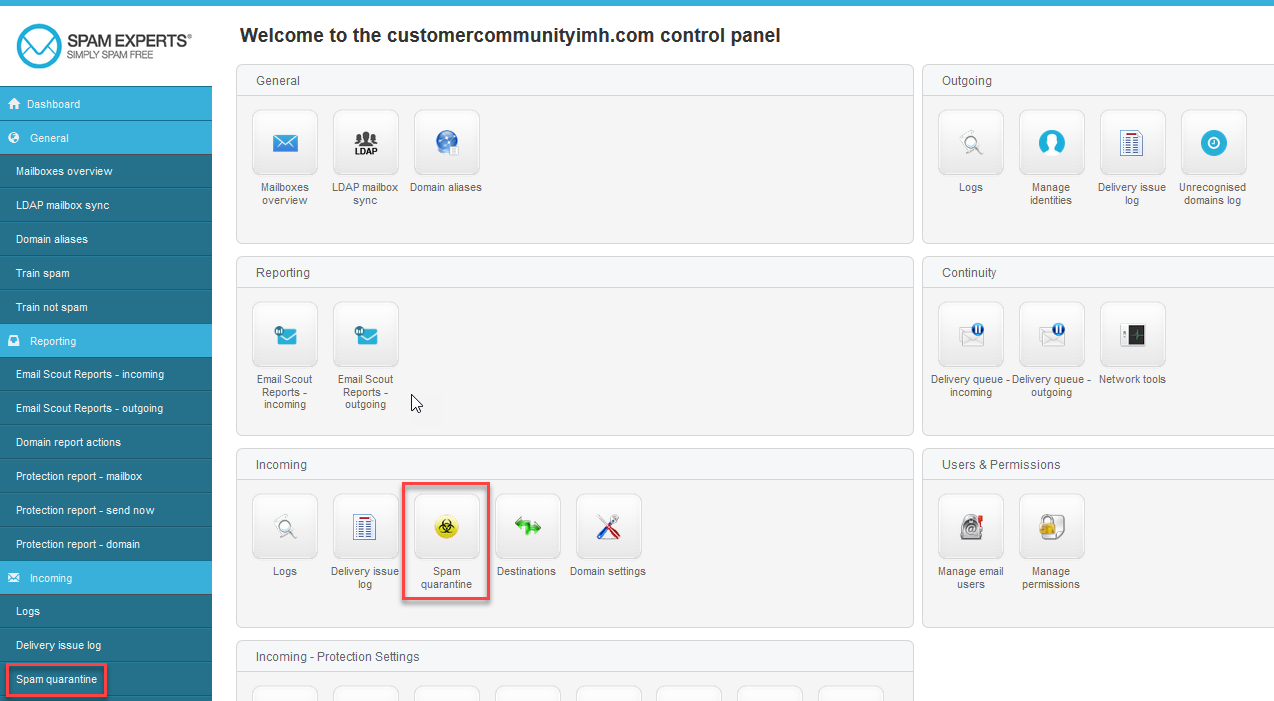Collapse the General sidebar section
The height and width of the screenshot is (701, 1274).
point(106,138)
